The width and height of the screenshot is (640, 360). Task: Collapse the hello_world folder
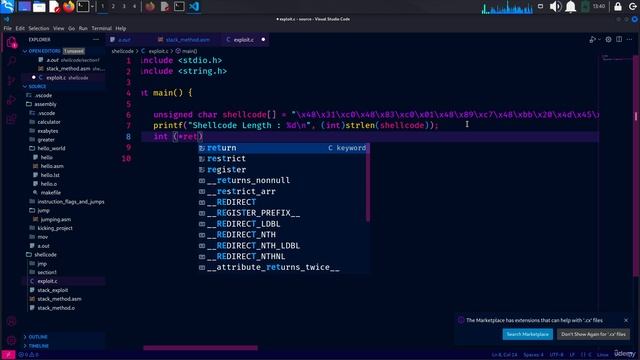[51, 149]
